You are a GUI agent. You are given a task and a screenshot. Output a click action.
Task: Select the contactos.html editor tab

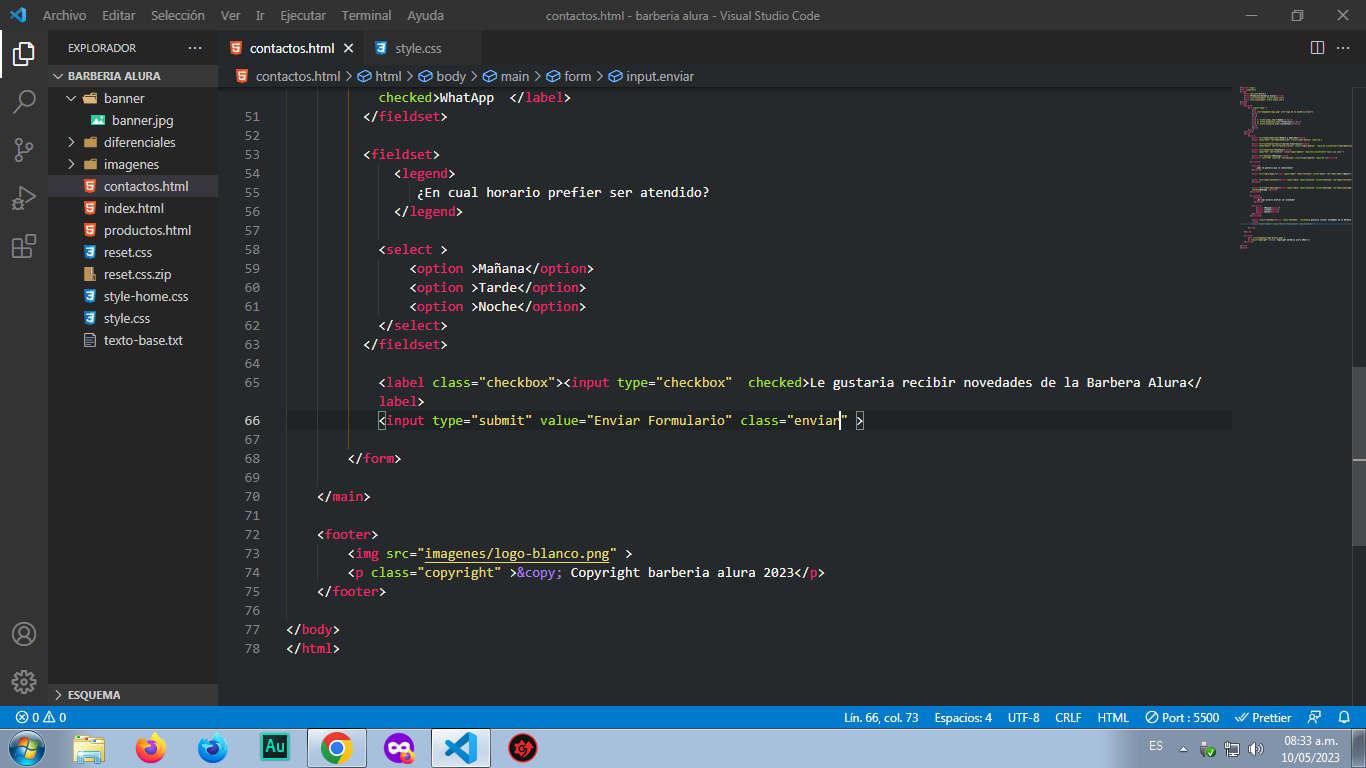coord(290,48)
